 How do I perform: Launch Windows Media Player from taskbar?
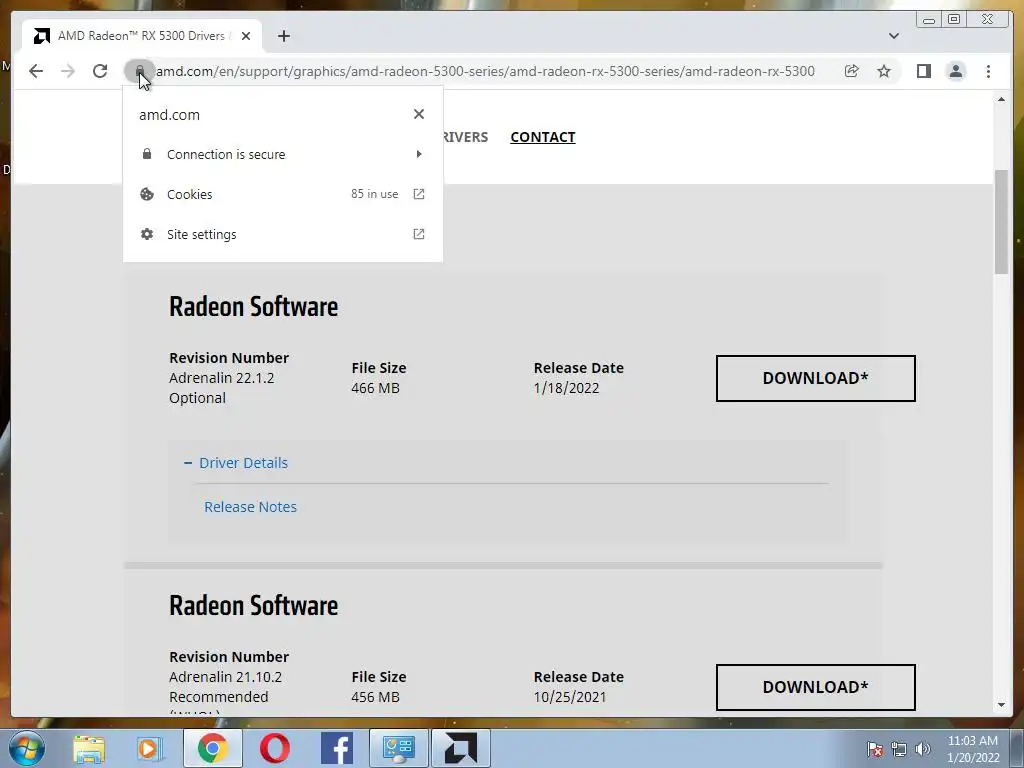[x=150, y=748]
